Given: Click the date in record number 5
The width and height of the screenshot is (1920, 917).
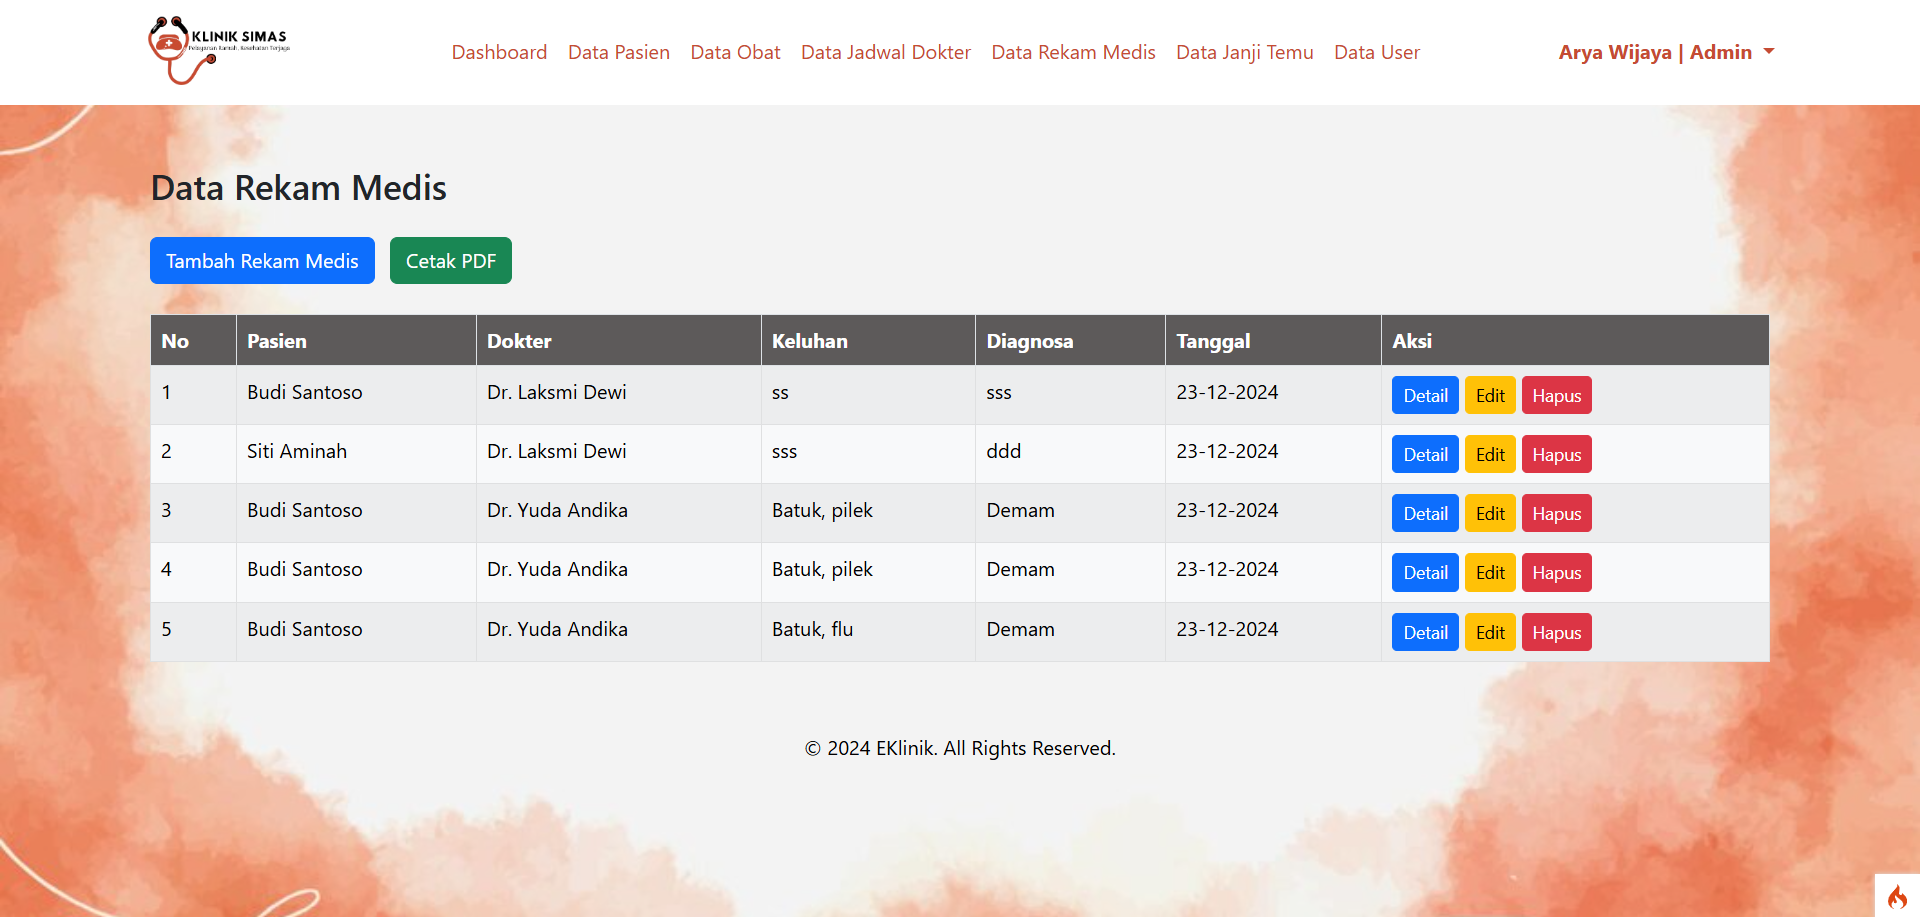Looking at the screenshot, I should tap(1227, 629).
